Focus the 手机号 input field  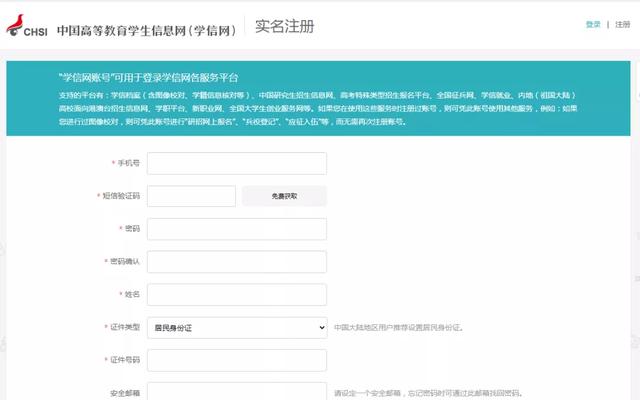pos(237,163)
